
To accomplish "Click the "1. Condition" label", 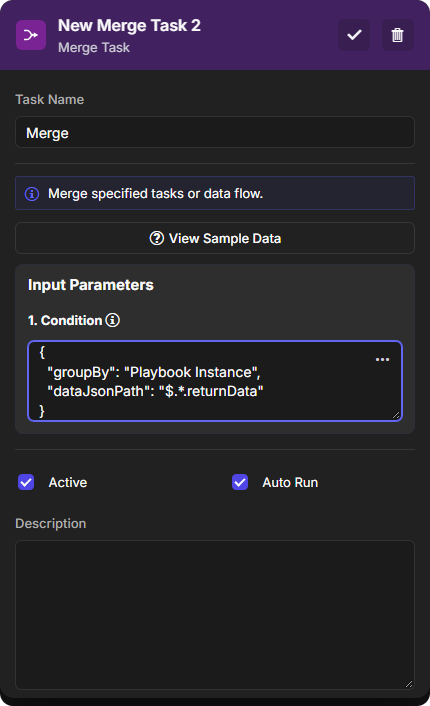I will (65, 321).
